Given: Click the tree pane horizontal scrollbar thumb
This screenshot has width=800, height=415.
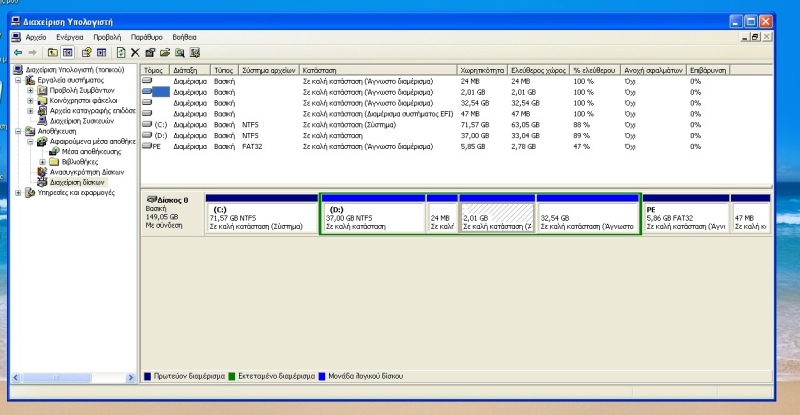Looking at the screenshot, I should pos(57,378).
